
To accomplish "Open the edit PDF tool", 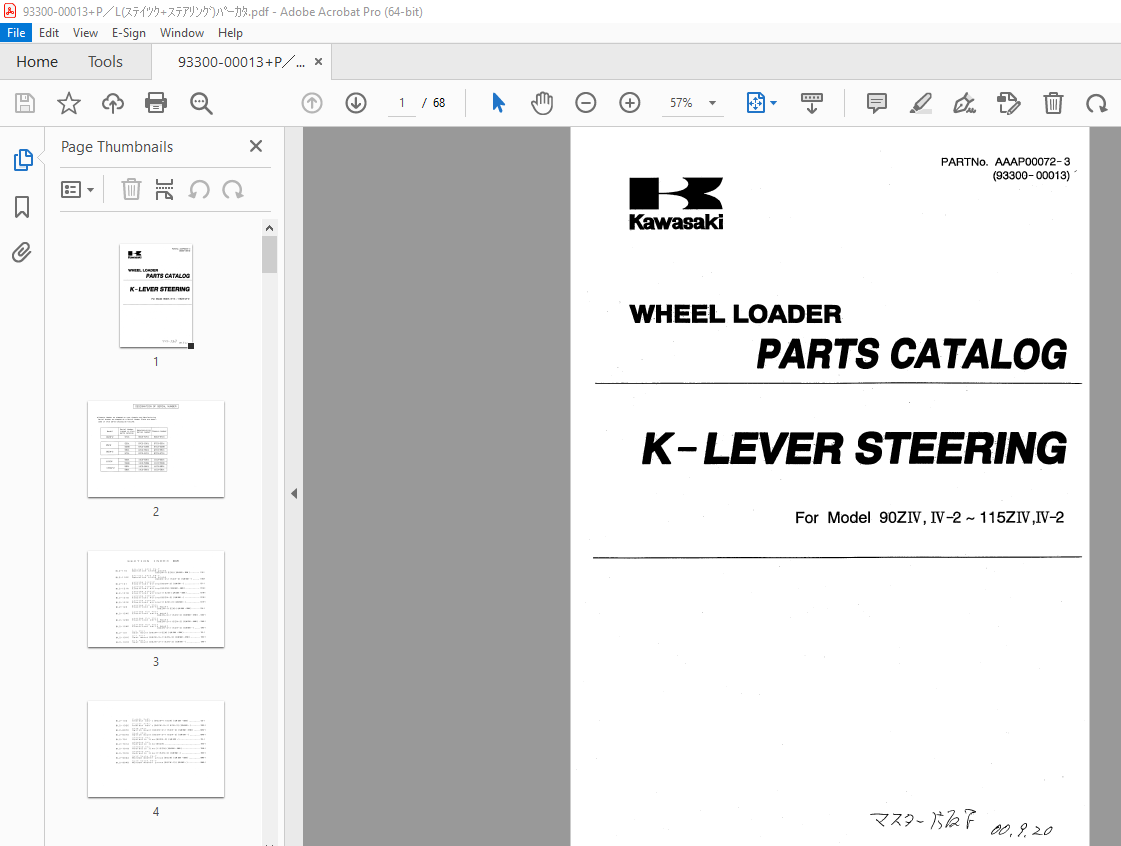I will (1008, 103).
